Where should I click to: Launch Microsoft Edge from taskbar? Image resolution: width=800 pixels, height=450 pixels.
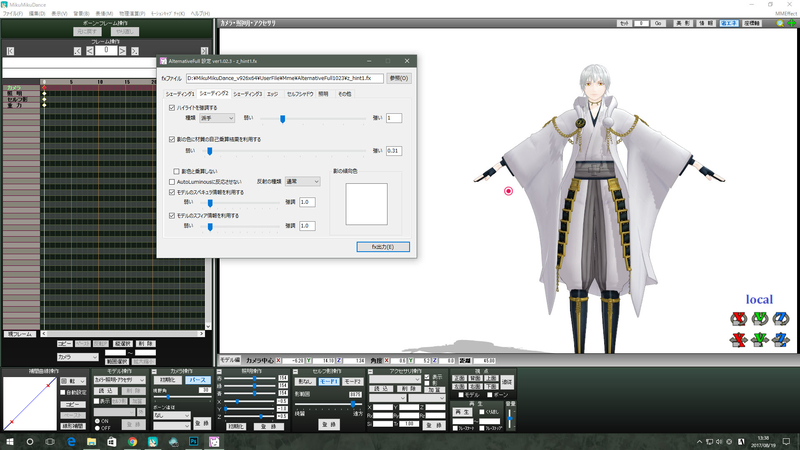[71, 442]
